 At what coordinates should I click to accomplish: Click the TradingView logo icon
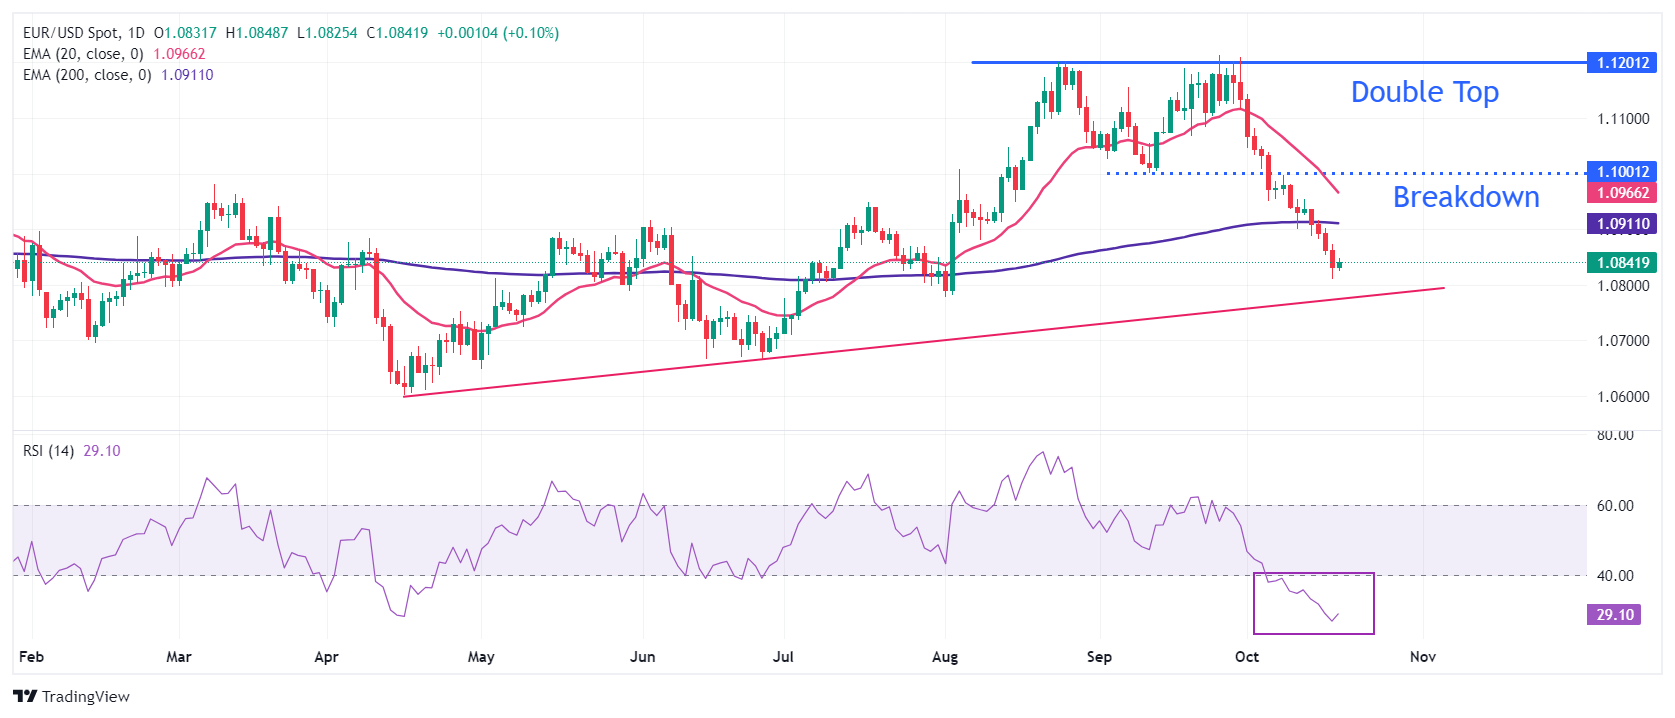coord(25,697)
